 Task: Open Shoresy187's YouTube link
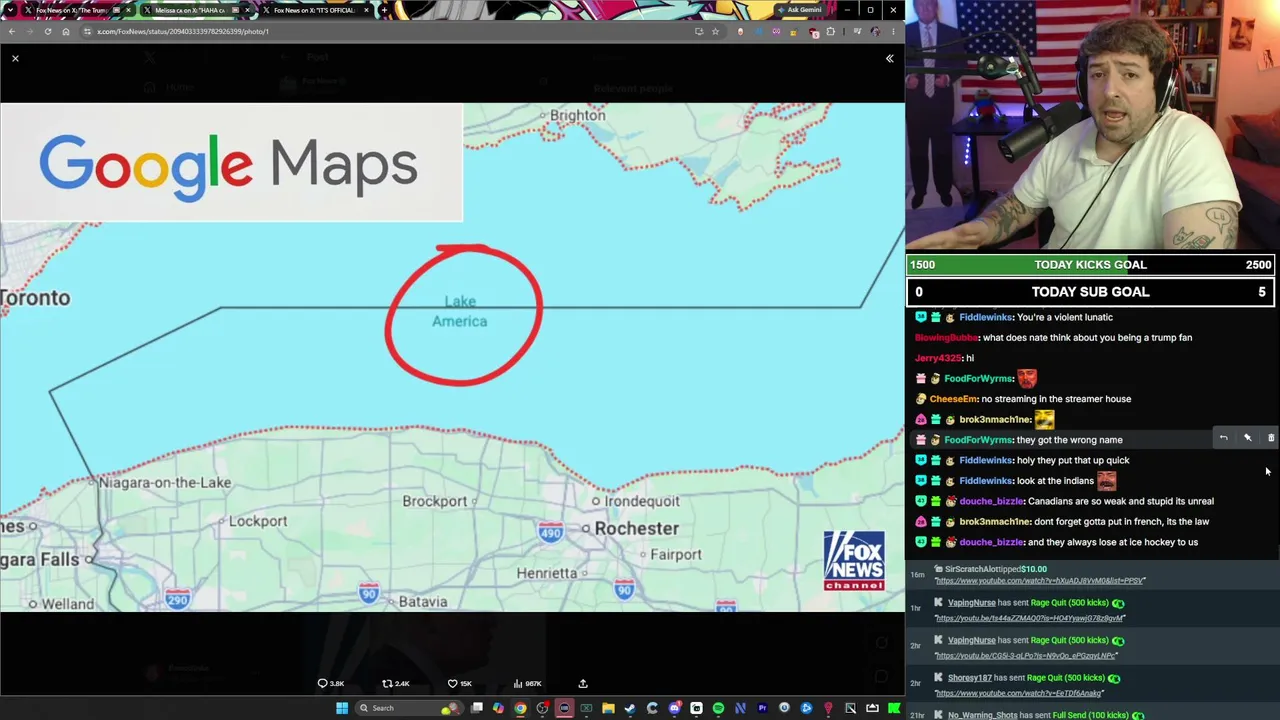pos(1019,693)
